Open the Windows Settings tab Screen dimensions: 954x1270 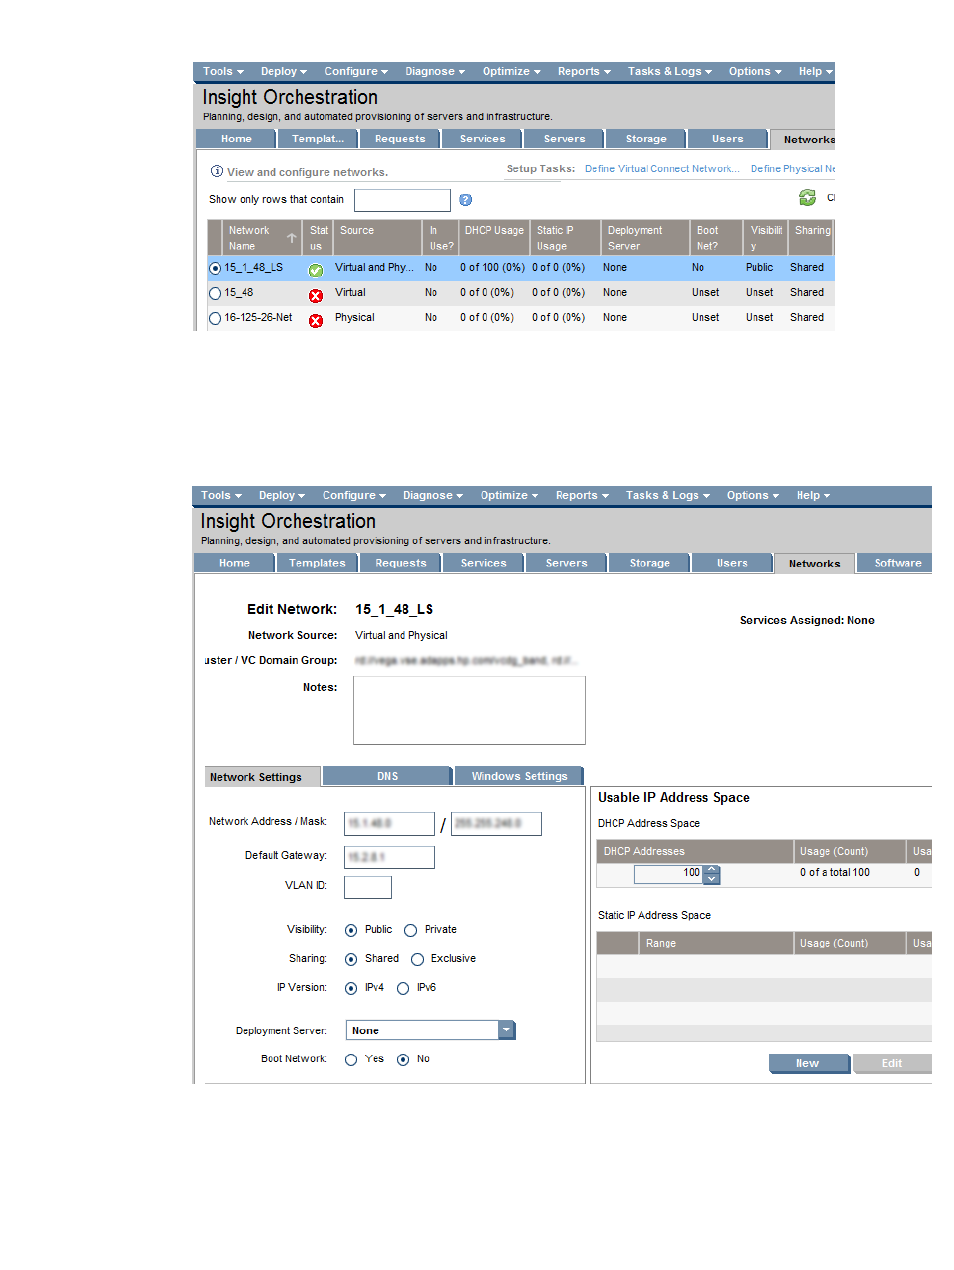point(520,776)
